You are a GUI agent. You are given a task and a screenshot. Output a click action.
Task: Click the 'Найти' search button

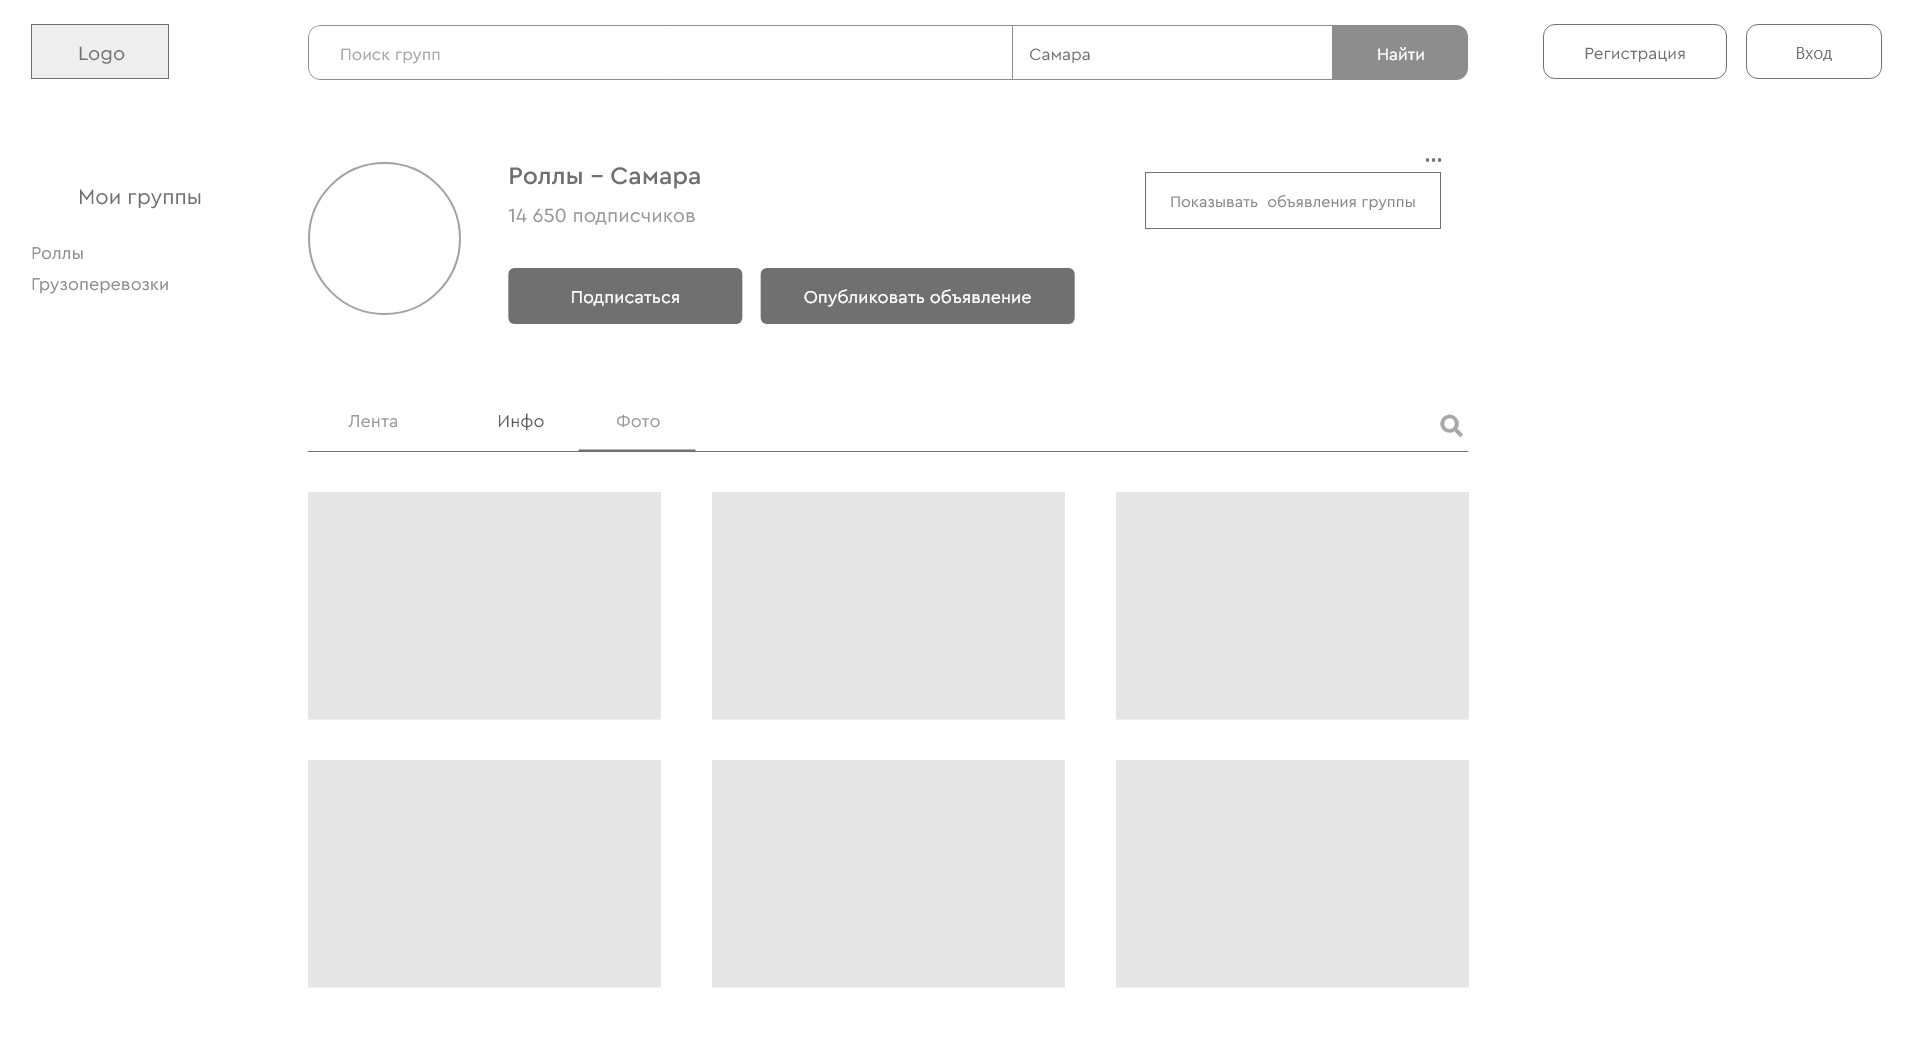(x=1400, y=53)
